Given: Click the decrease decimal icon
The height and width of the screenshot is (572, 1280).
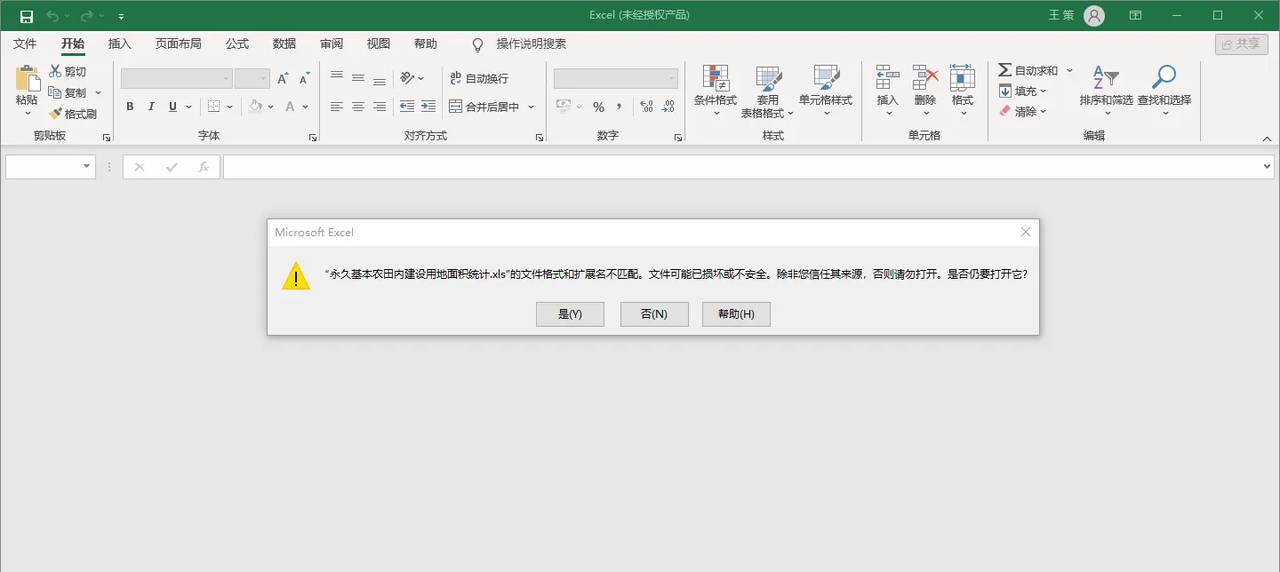Looking at the screenshot, I should click(668, 107).
